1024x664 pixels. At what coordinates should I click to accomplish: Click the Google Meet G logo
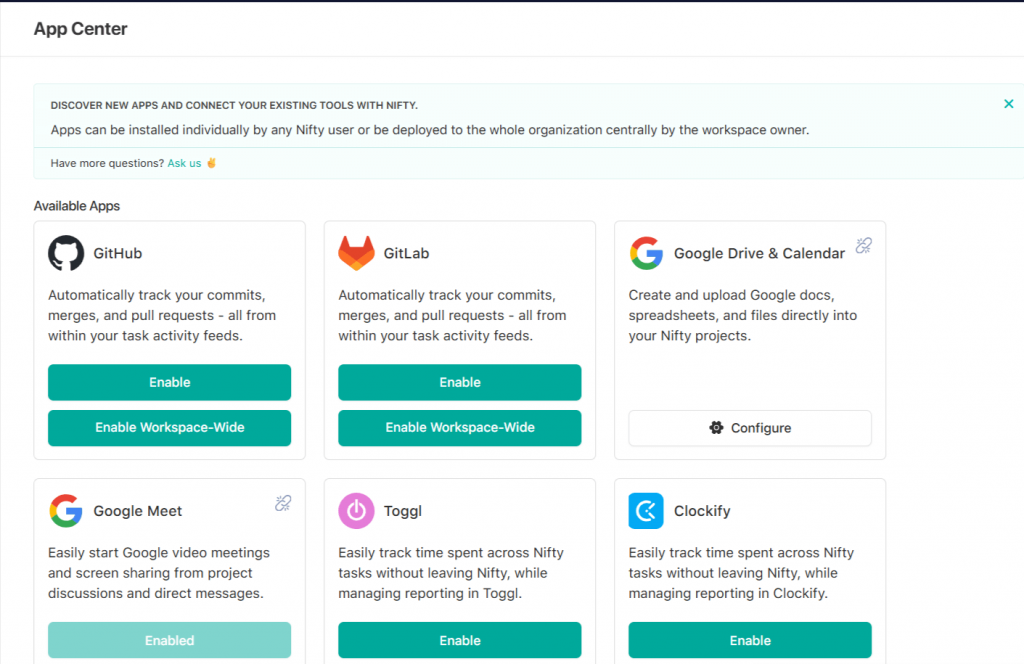pos(66,511)
